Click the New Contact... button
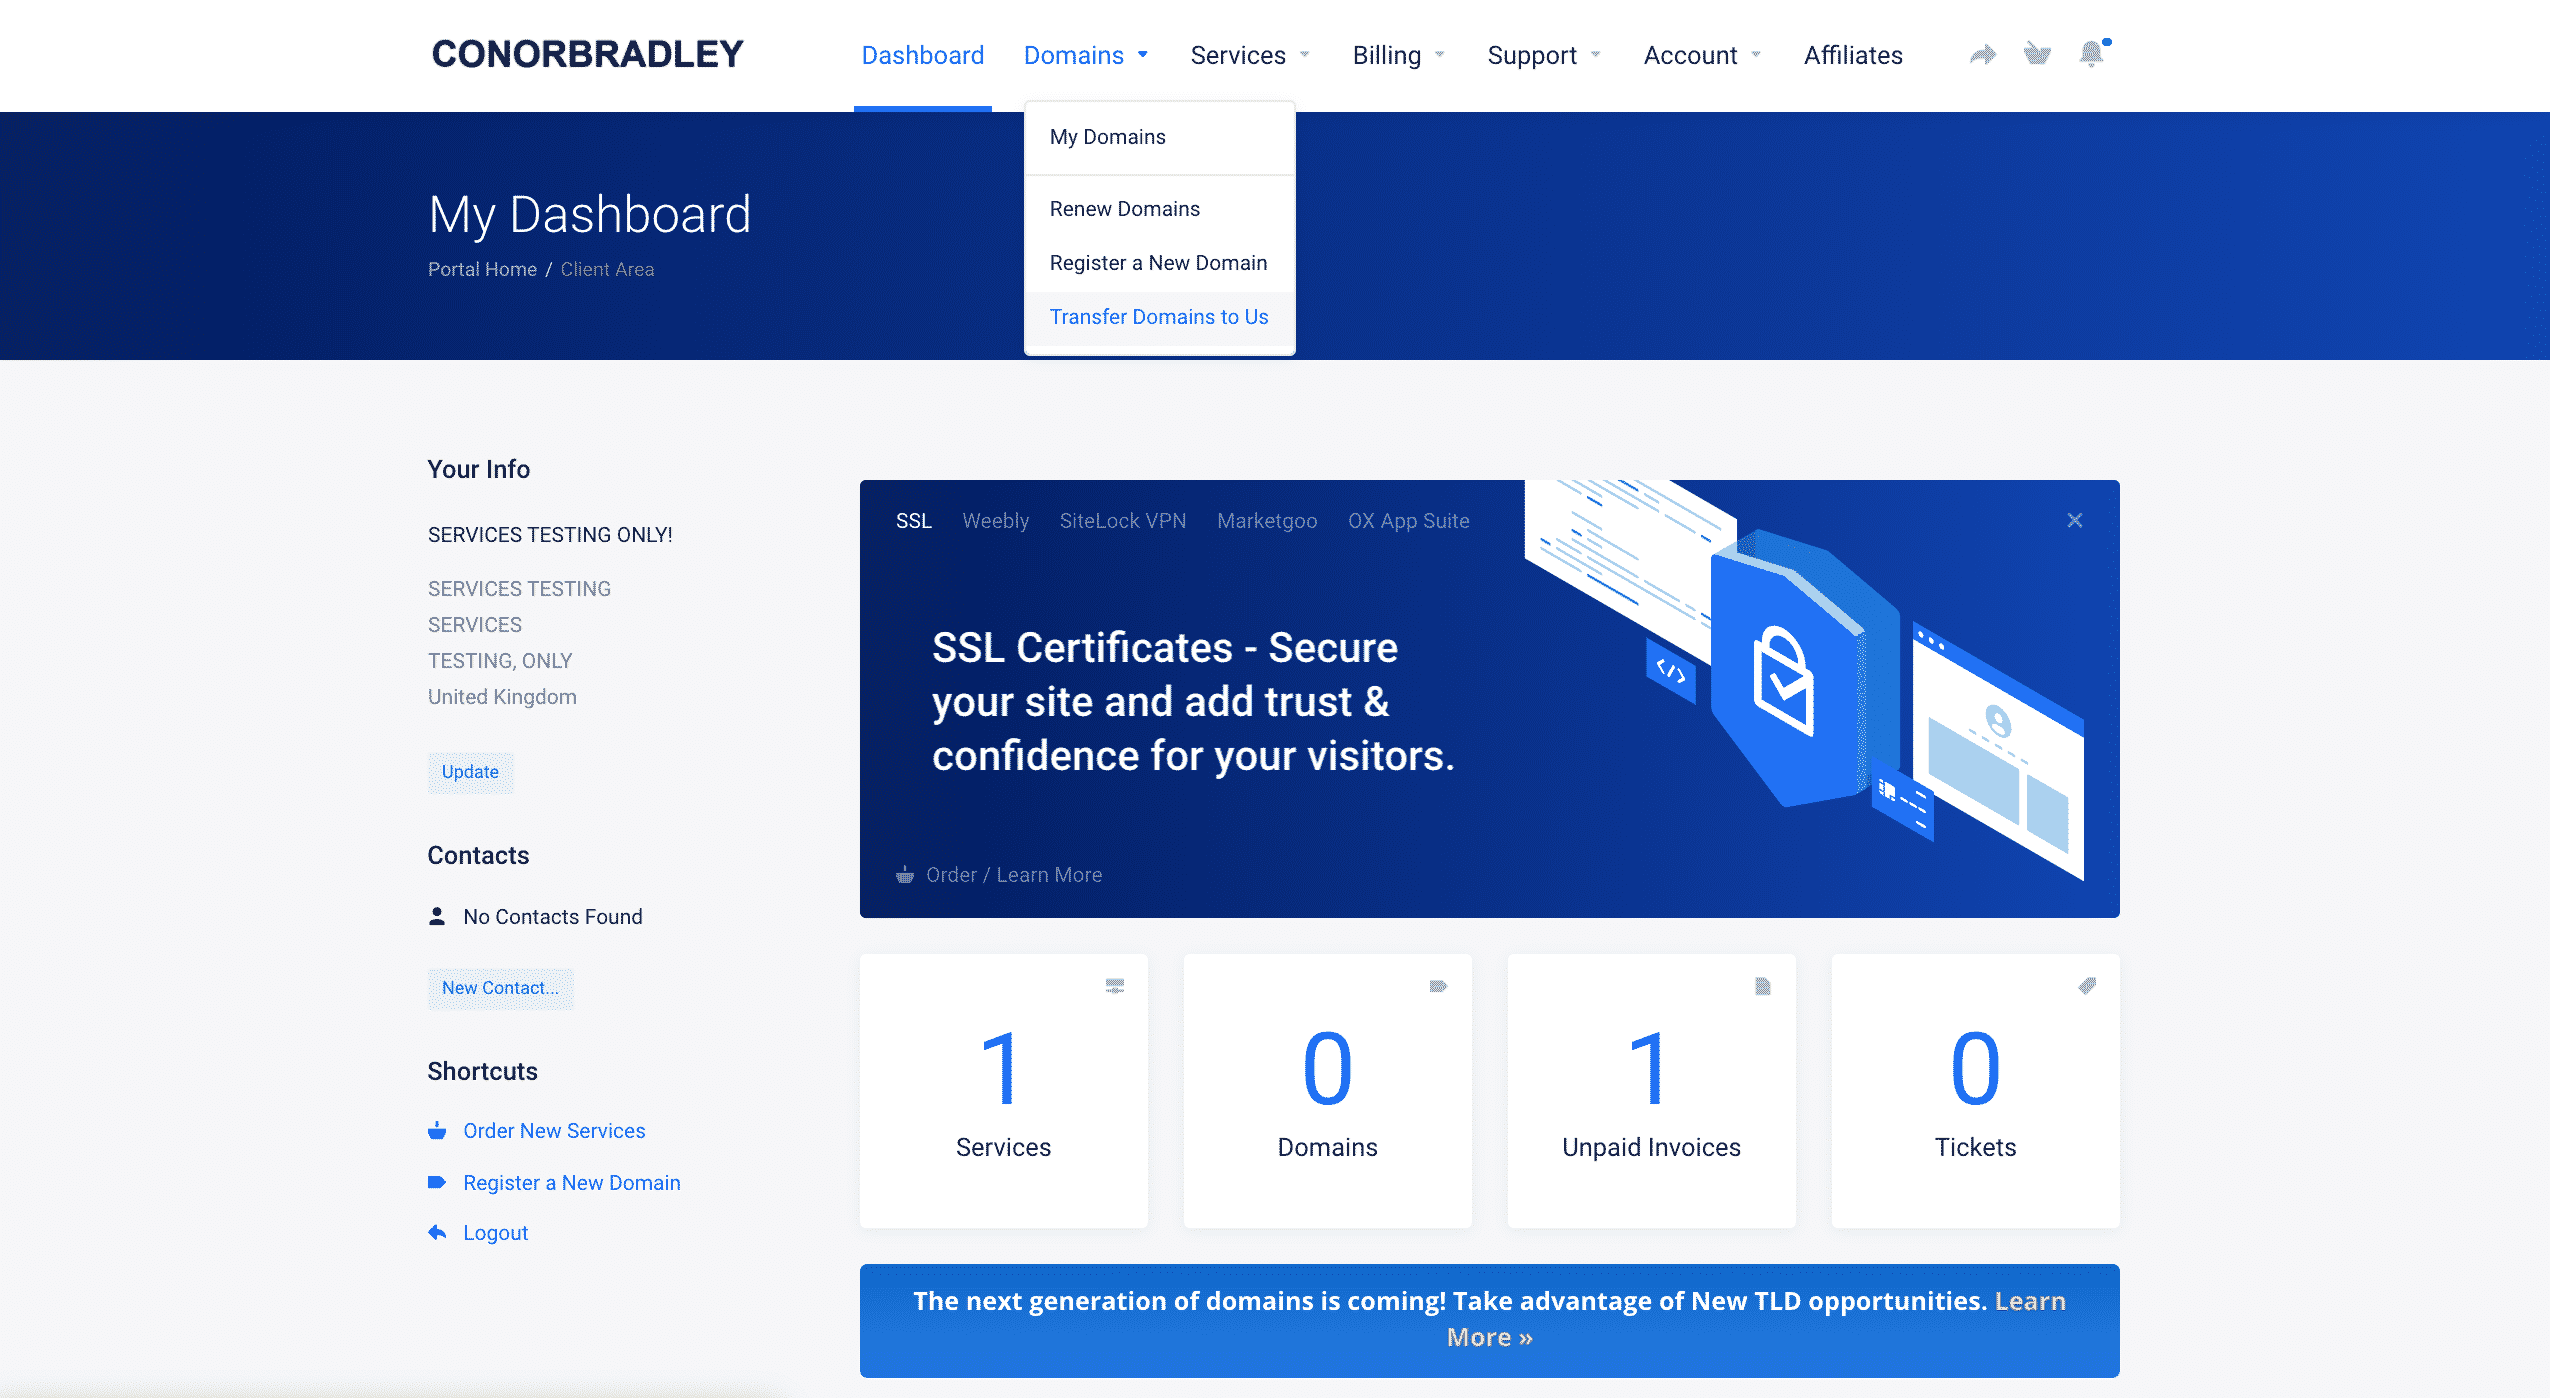This screenshot has height=1398, width=2550. 500,988
